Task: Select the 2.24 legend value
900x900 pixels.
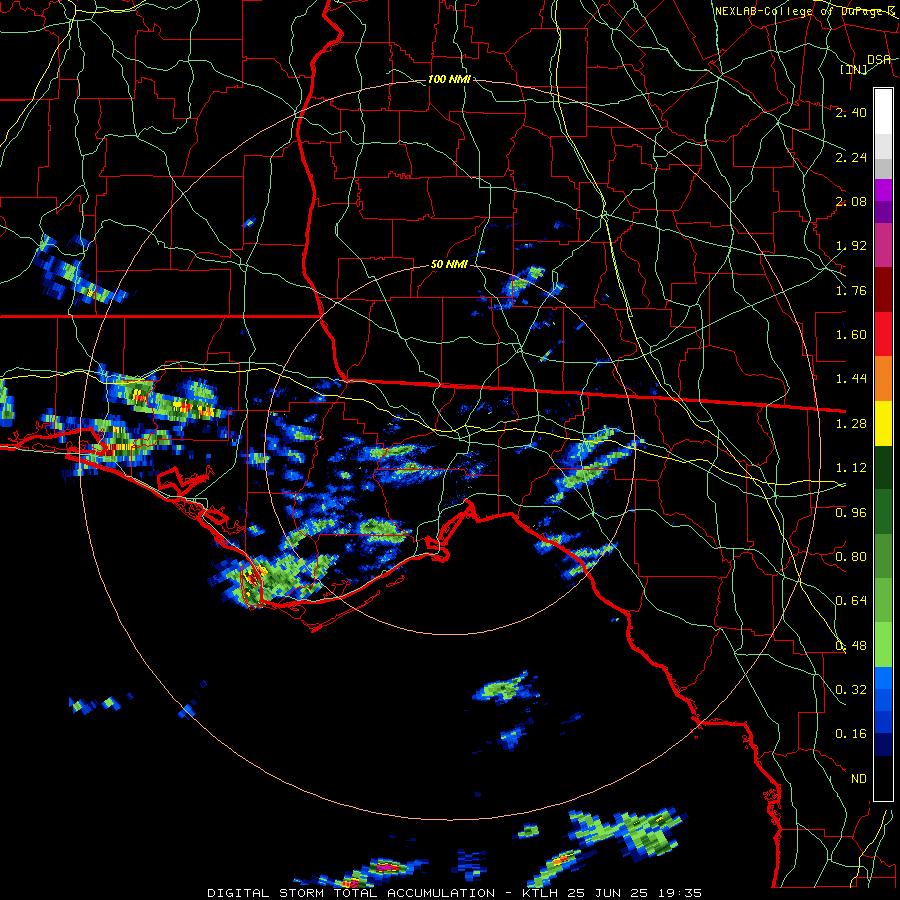Action: coord(851,157)
